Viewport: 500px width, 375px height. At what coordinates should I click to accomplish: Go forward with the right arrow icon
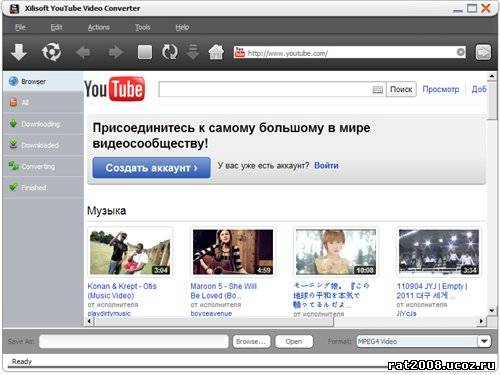pyautogui.click(x=115, y=52)
